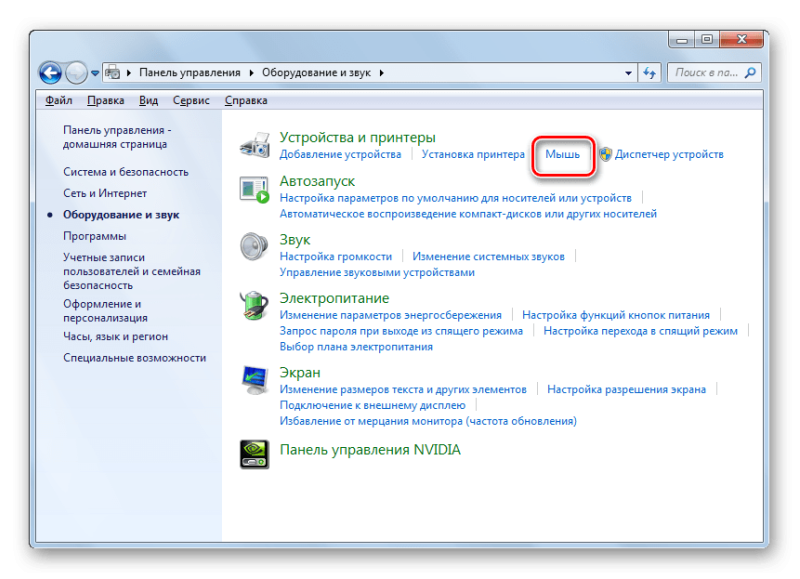The height and width of the screenshot is (579, 800).
Task: Expand the arrow after 'Панель управления' breadcrumb
Action: [x=252, y=73]
